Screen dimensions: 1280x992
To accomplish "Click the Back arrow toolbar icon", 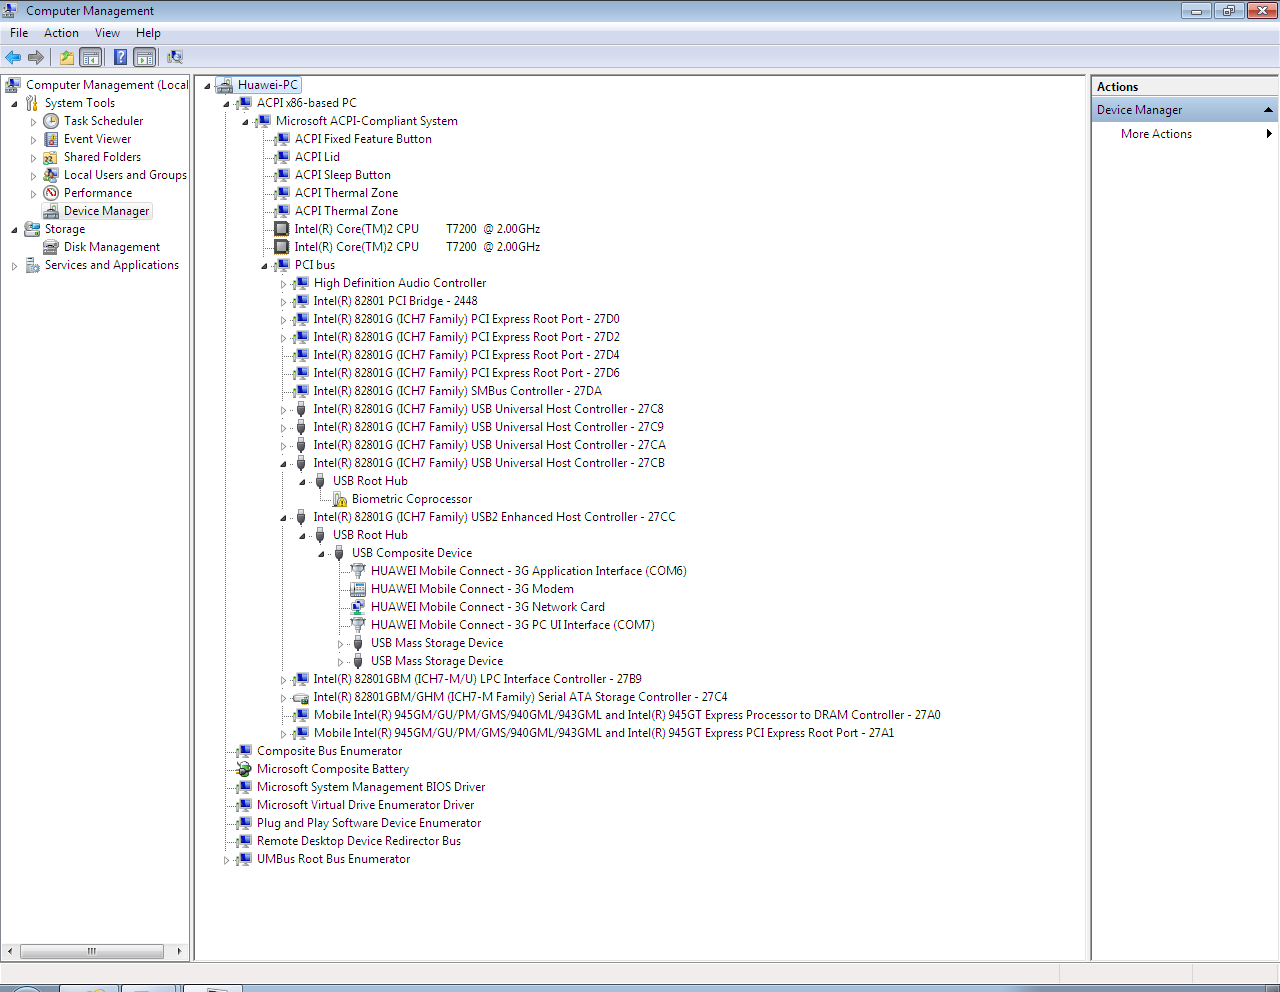I will [13, 57].
